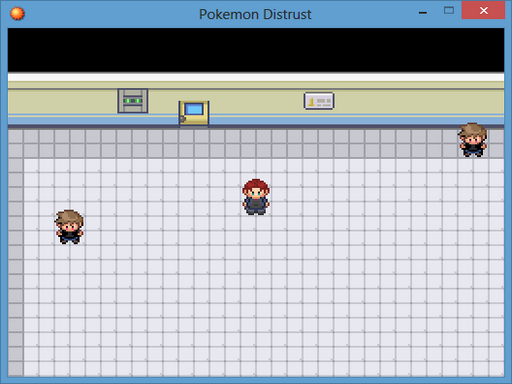The image size is (512, 384).
Task: Click the brown-haired NPC by the right wall
Action: coord(473,140)
